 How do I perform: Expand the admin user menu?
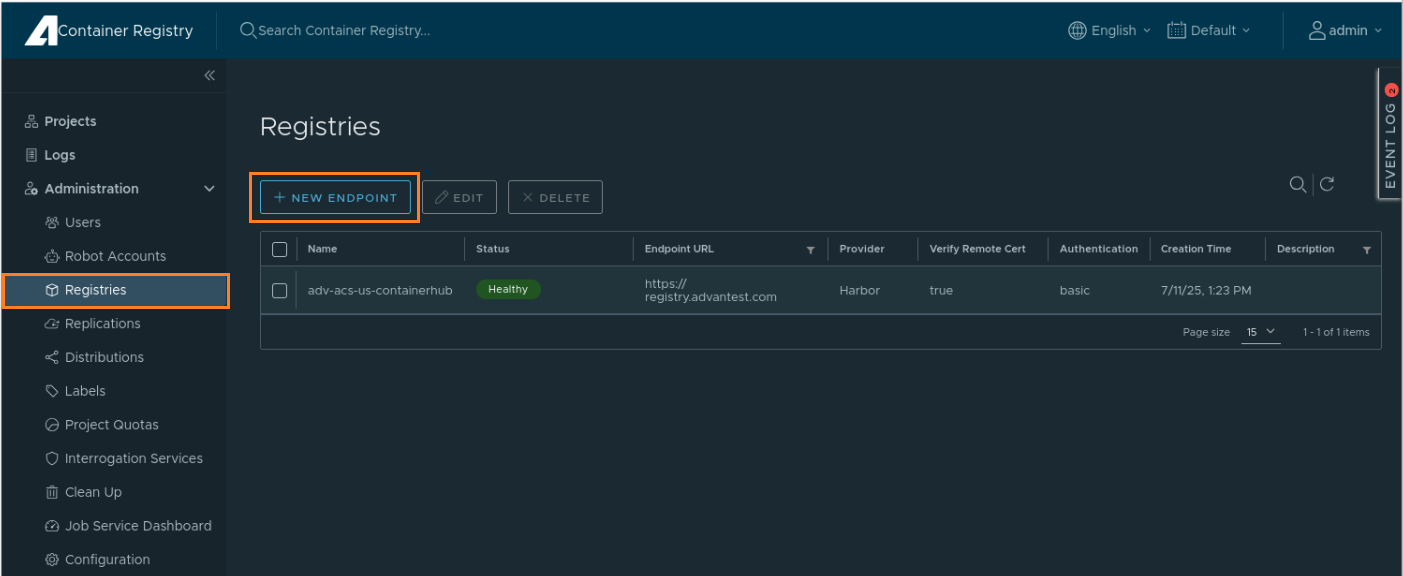[1345, 31]
